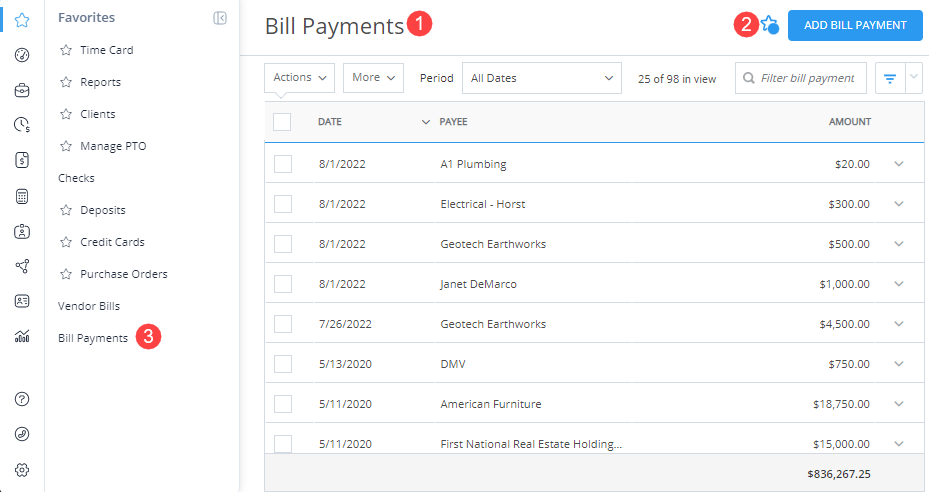Expand the A1 Plumbing row chevron
The image size is (929, 492).
tap(899, 164)
